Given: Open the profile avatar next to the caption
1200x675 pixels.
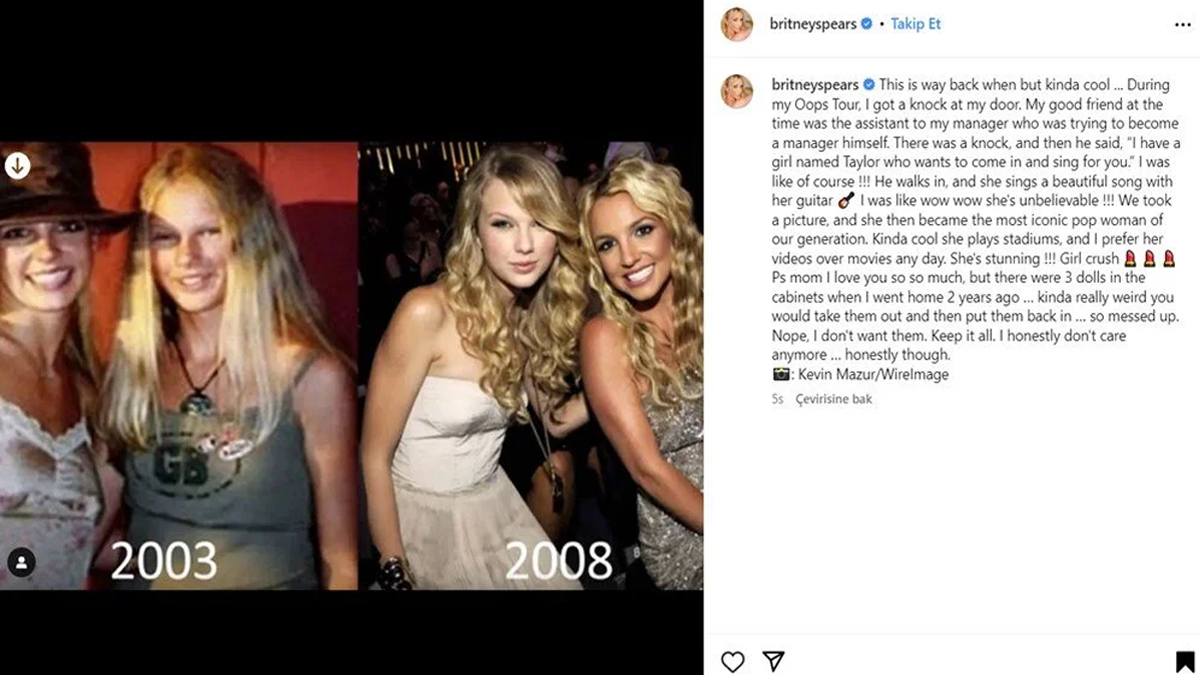Looking at the screenshot, I should click(737, 91).
